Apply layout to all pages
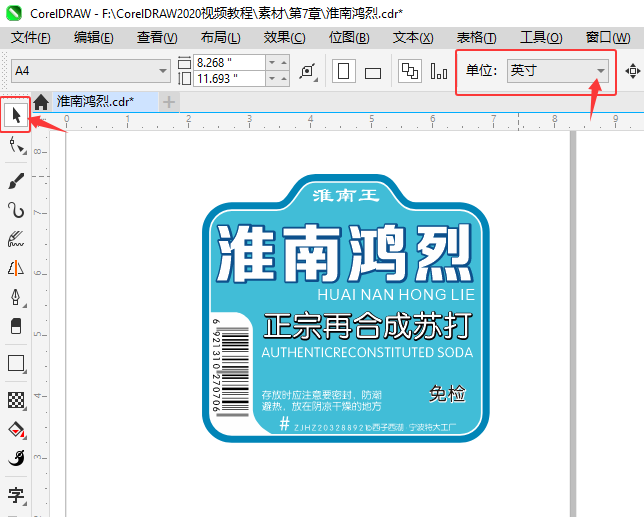Viewport: 644px width, 517px height. (x=409, y=71)
